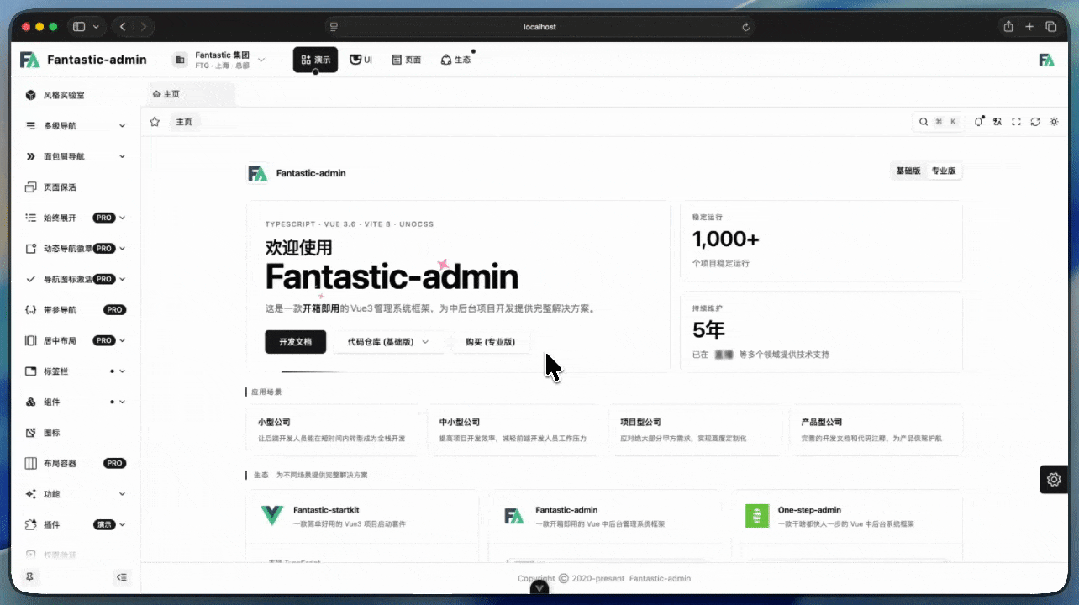Click the 产品型公司 scenario card
This screenshot has width=1079, height=605.
(x=876, y=430)
